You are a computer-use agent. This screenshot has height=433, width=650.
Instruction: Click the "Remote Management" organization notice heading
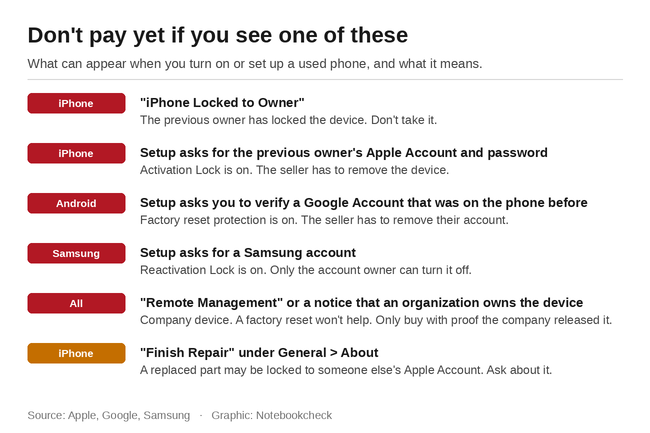tap(361, 303)
